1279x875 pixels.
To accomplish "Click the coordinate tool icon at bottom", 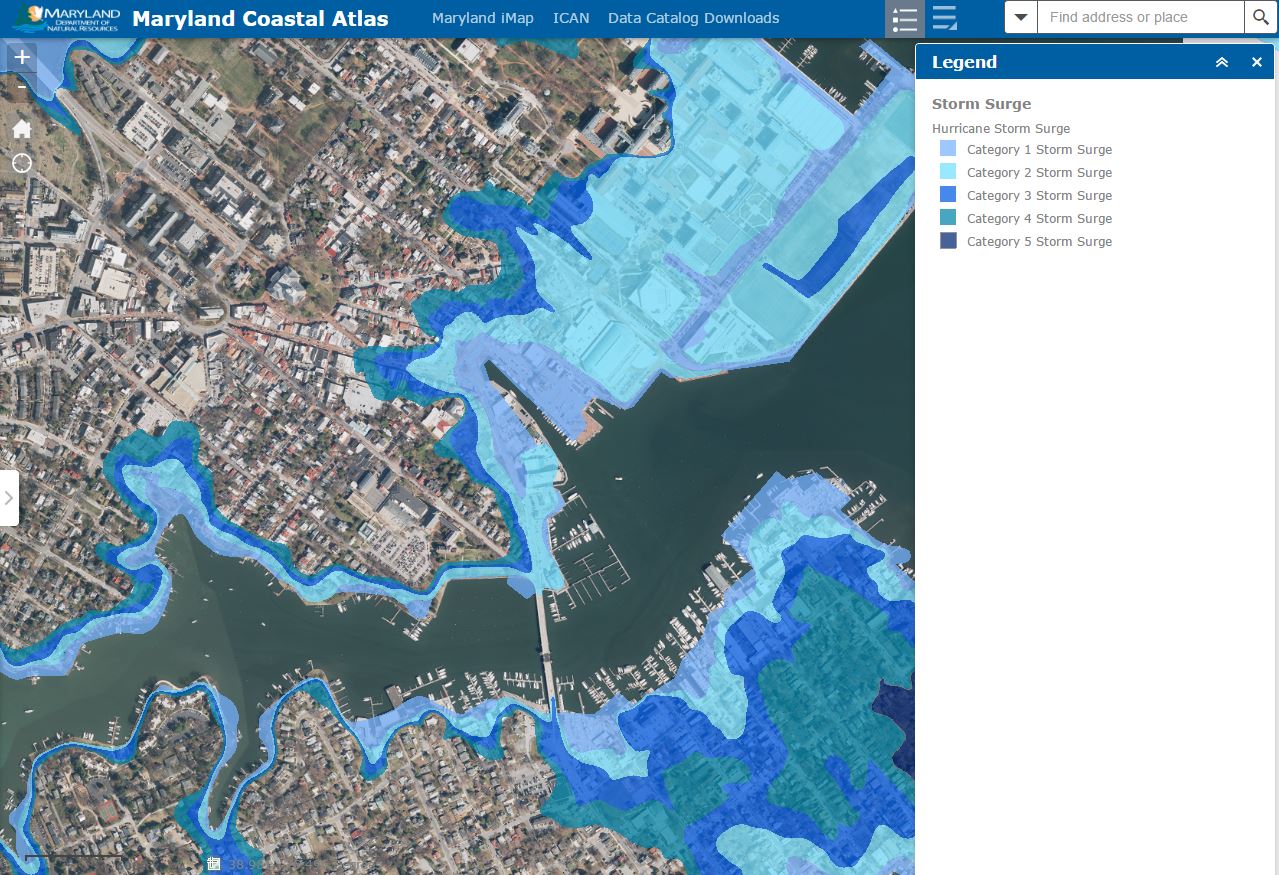I will pos(214,864).
